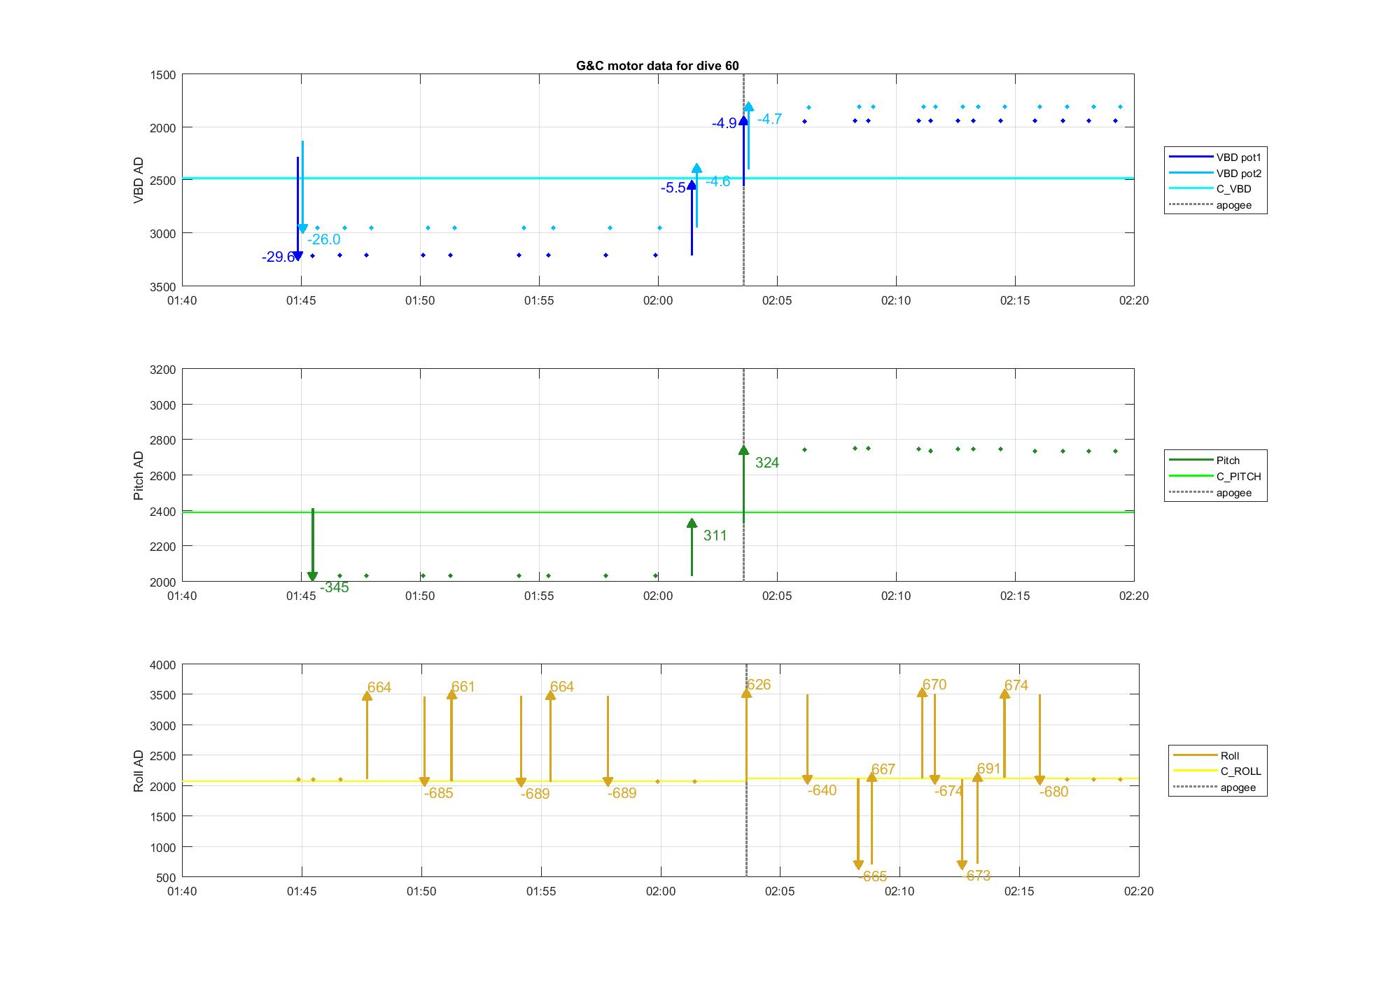Viewport: 1400px width, 986px height.
Task: Click the 'VBD AD' y-axis label
Action: 139,181
